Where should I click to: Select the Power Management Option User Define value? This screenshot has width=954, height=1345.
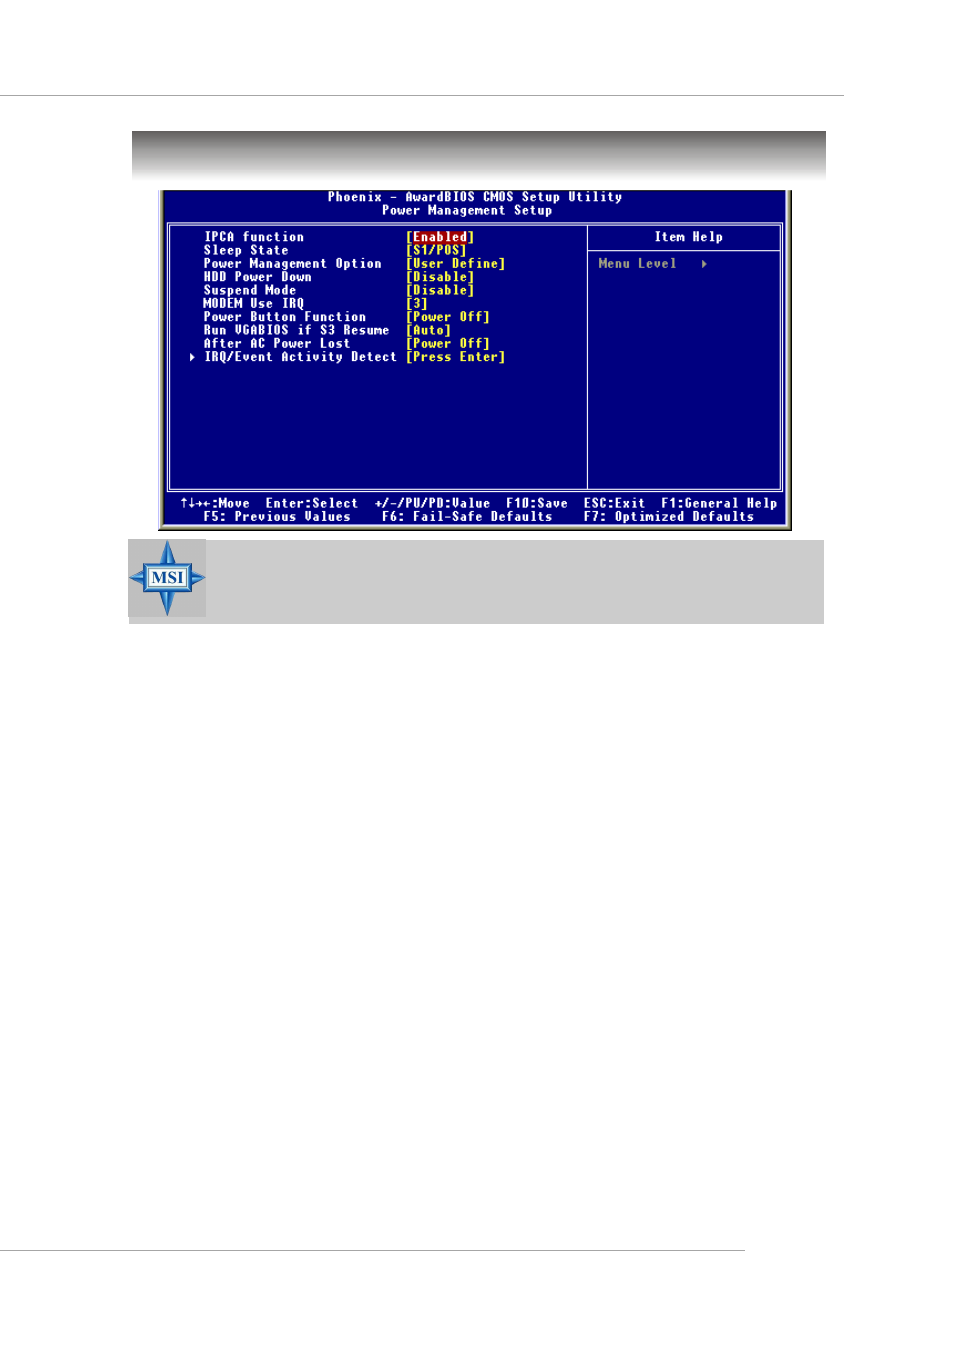[x=455, y=264]
